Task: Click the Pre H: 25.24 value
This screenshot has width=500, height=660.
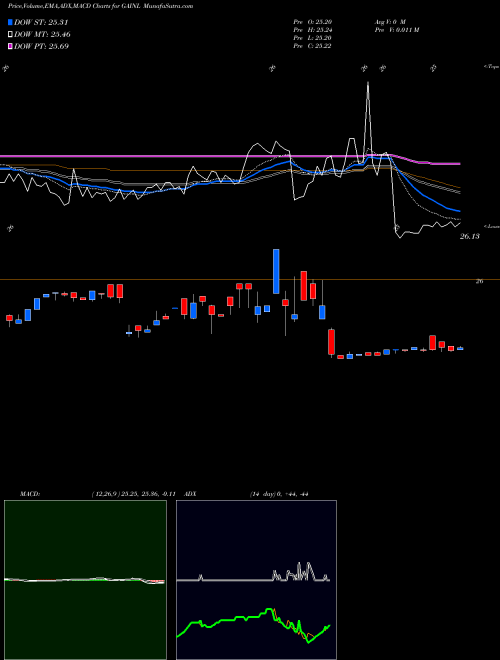Action: pos(312,30)
